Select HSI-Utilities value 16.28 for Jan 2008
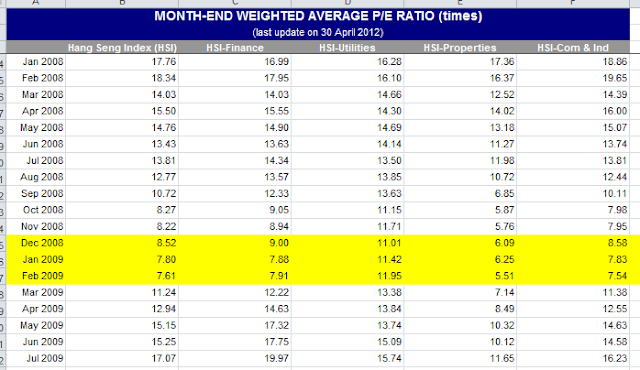The width and height of the screenshot is (640, 370). click(x=348, y=62)
